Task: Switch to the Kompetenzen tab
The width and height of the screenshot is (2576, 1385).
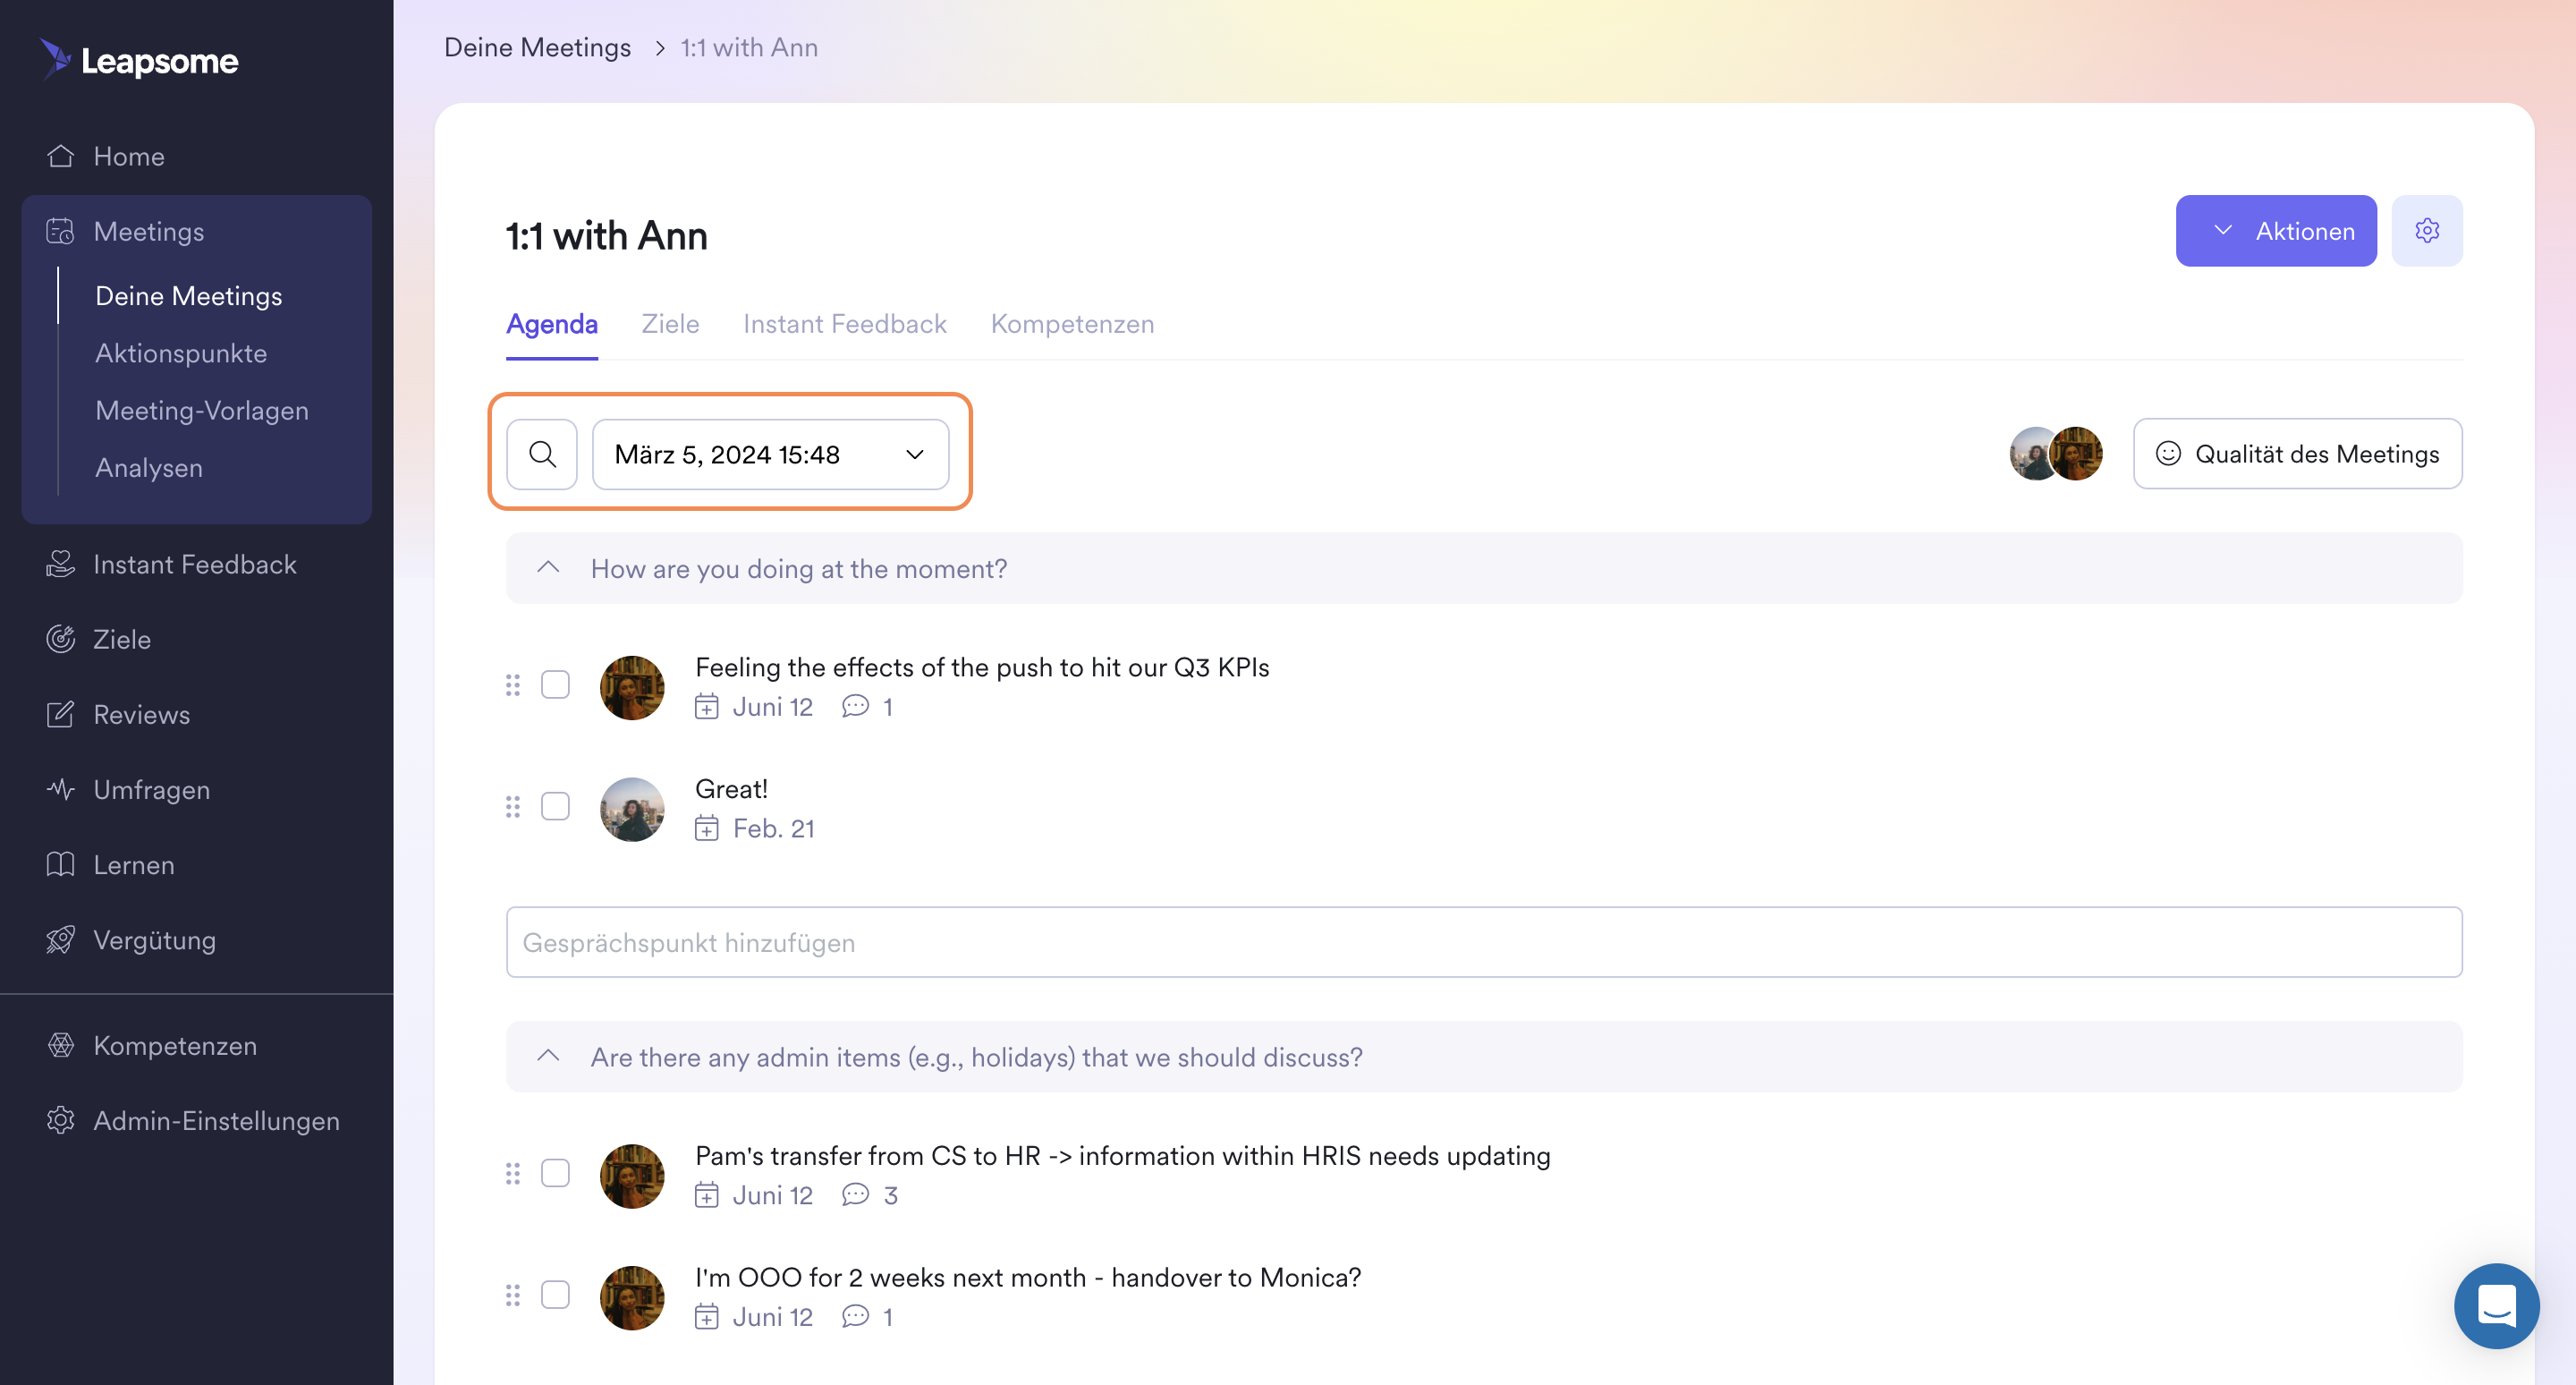Action: pyautogui.click(x=1072, y=324)
